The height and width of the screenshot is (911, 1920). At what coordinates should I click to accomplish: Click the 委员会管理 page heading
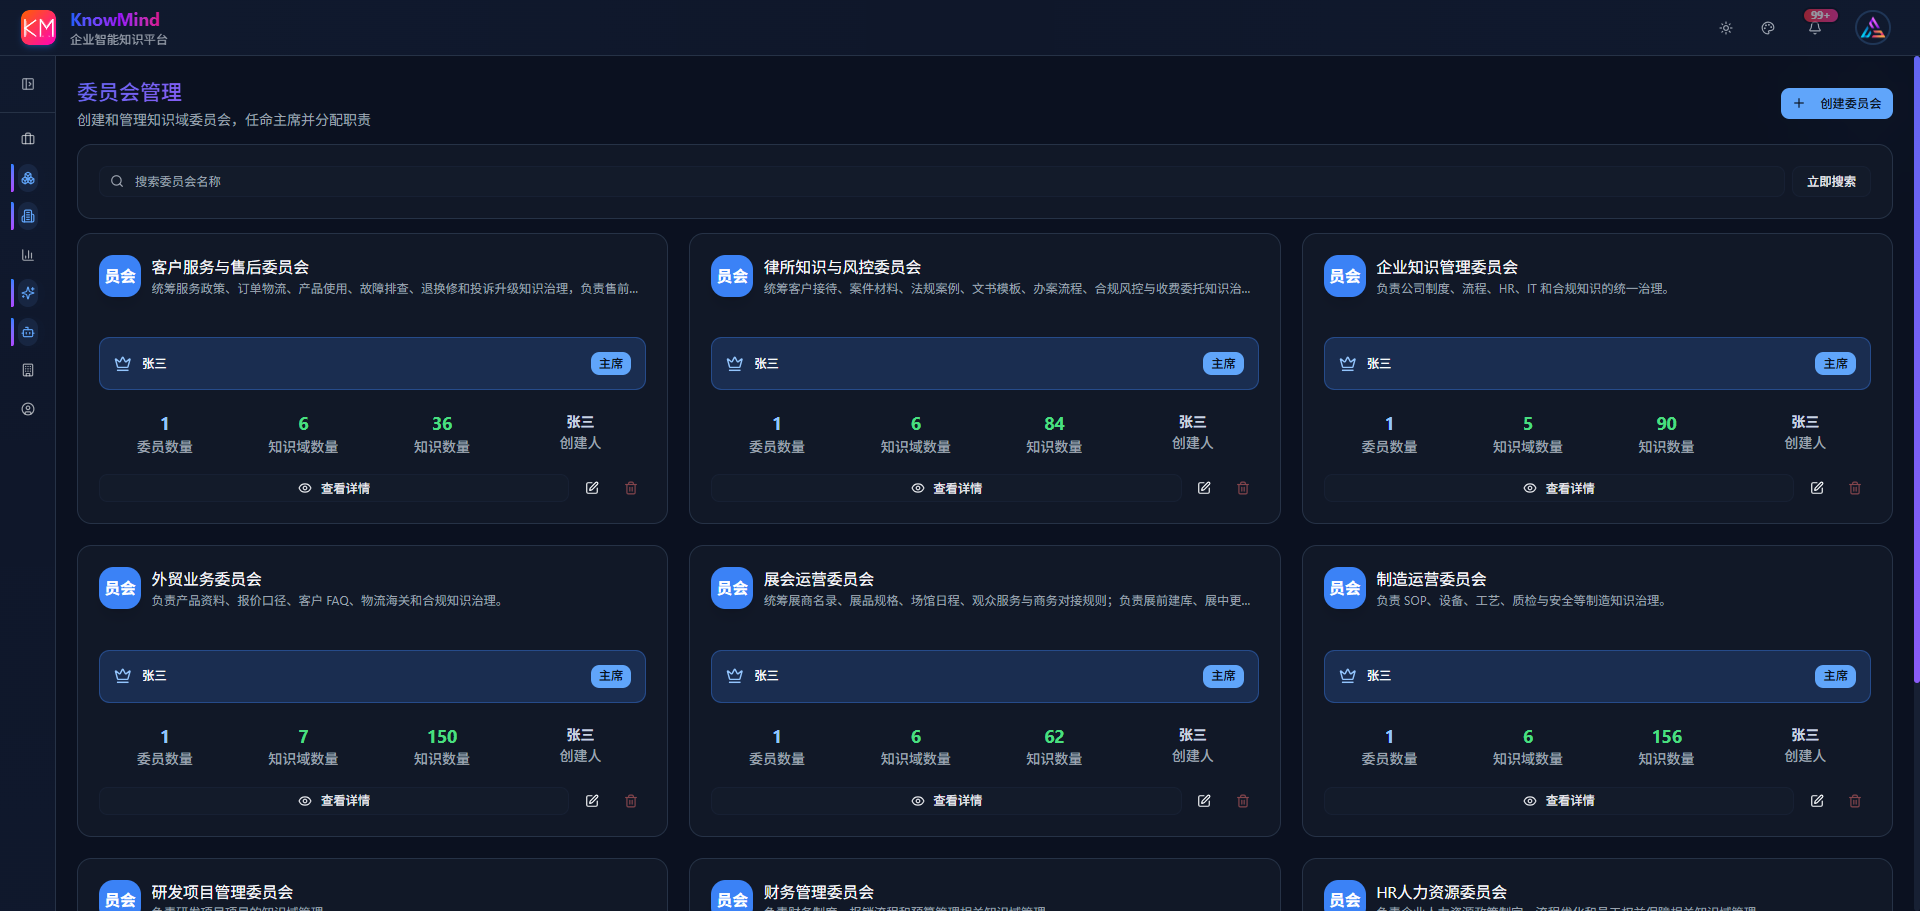coord(129,92)
